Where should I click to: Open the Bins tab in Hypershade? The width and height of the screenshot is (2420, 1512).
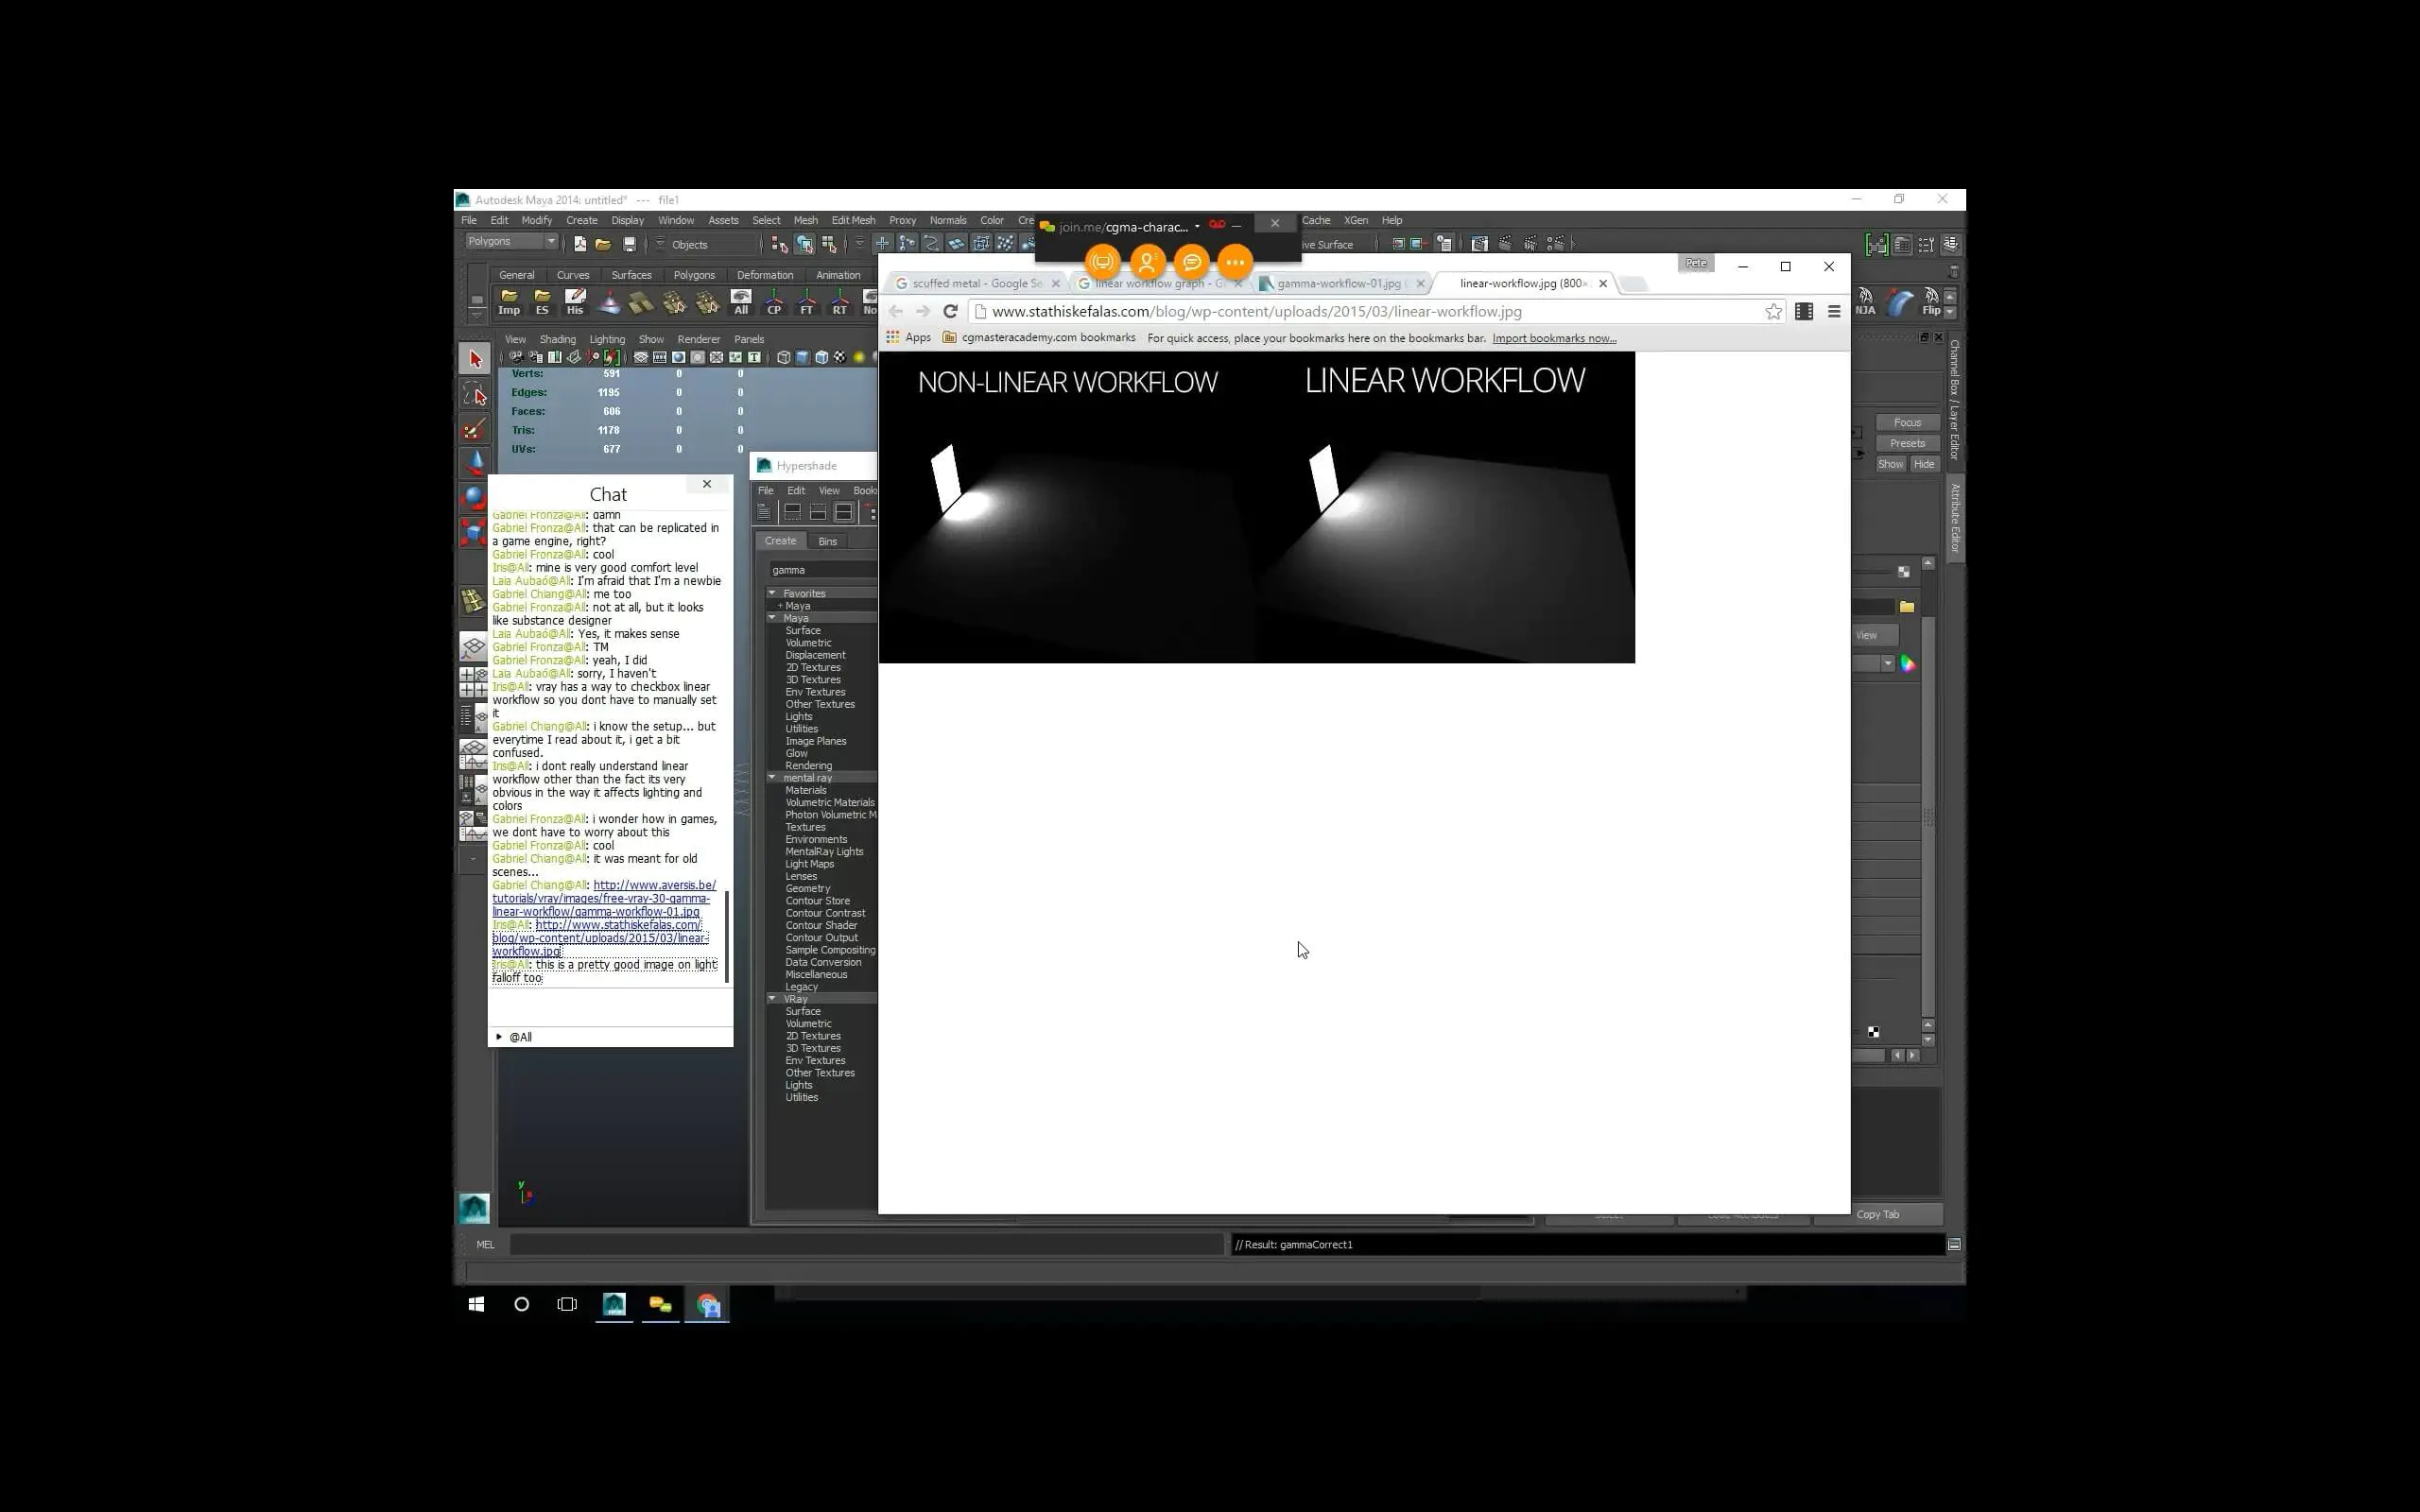pos(827,541)
